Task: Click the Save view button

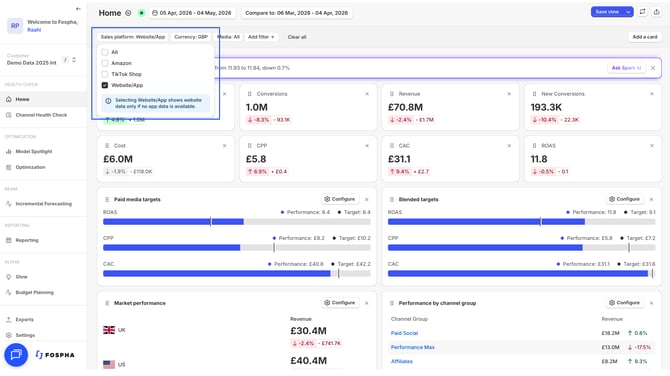Action: pyautogui.click(x=607, y=12)
